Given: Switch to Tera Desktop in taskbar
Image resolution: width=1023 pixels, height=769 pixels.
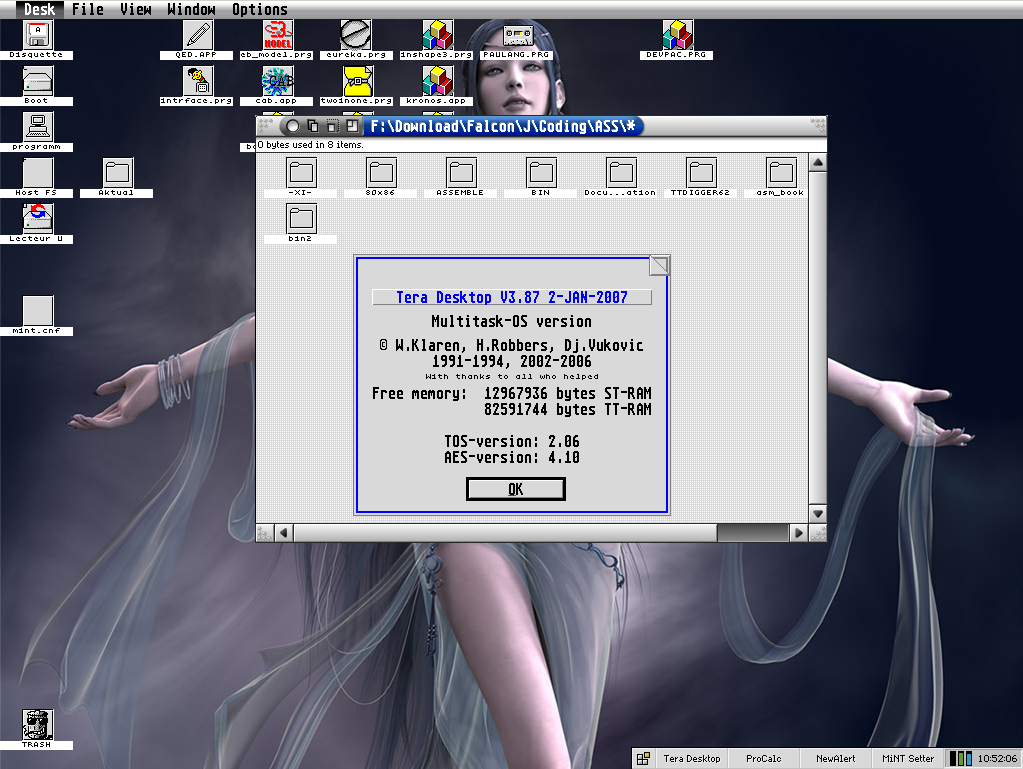Looking at the screenshot, I should coord(692,759).
